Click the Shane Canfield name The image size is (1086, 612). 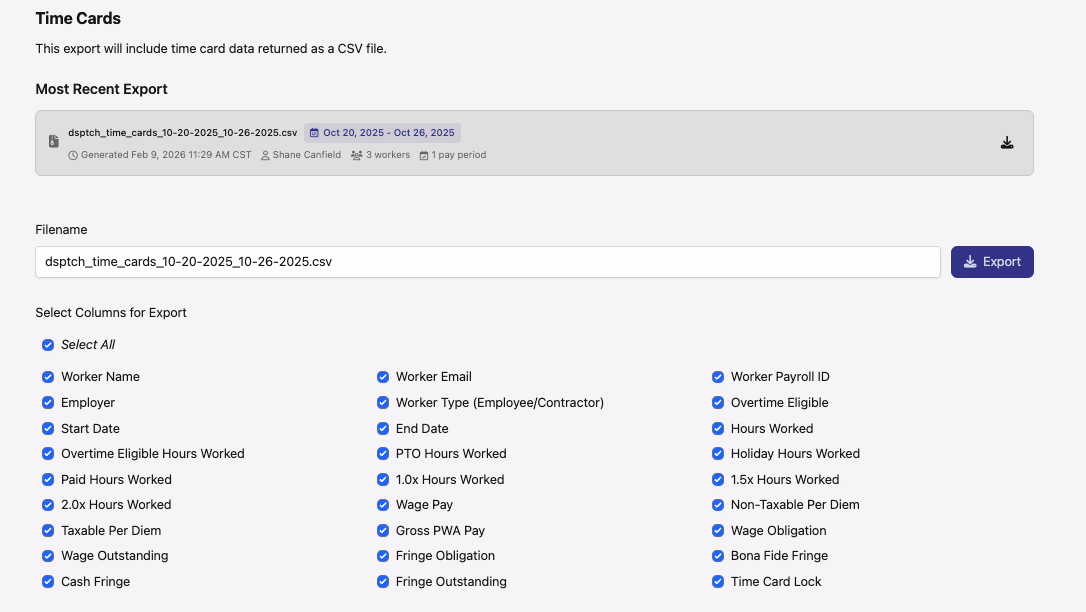[307, 155]
